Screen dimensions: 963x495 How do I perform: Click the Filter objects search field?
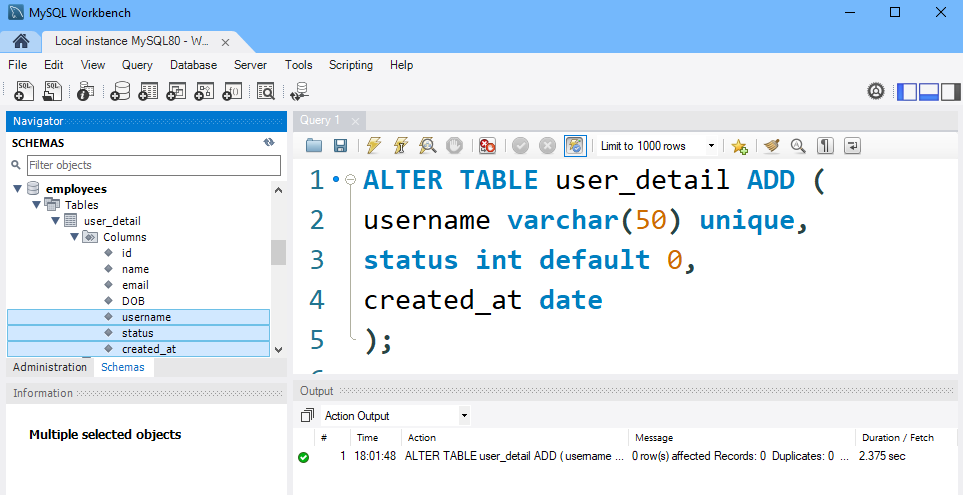154,165
